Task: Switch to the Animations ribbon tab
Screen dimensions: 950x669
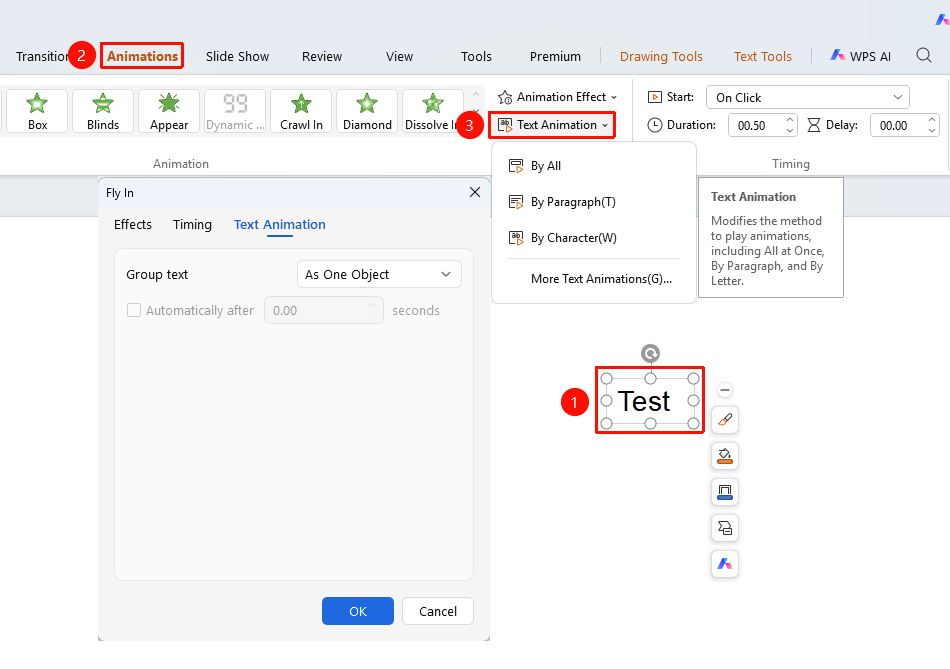Action: tap(142, 56)
